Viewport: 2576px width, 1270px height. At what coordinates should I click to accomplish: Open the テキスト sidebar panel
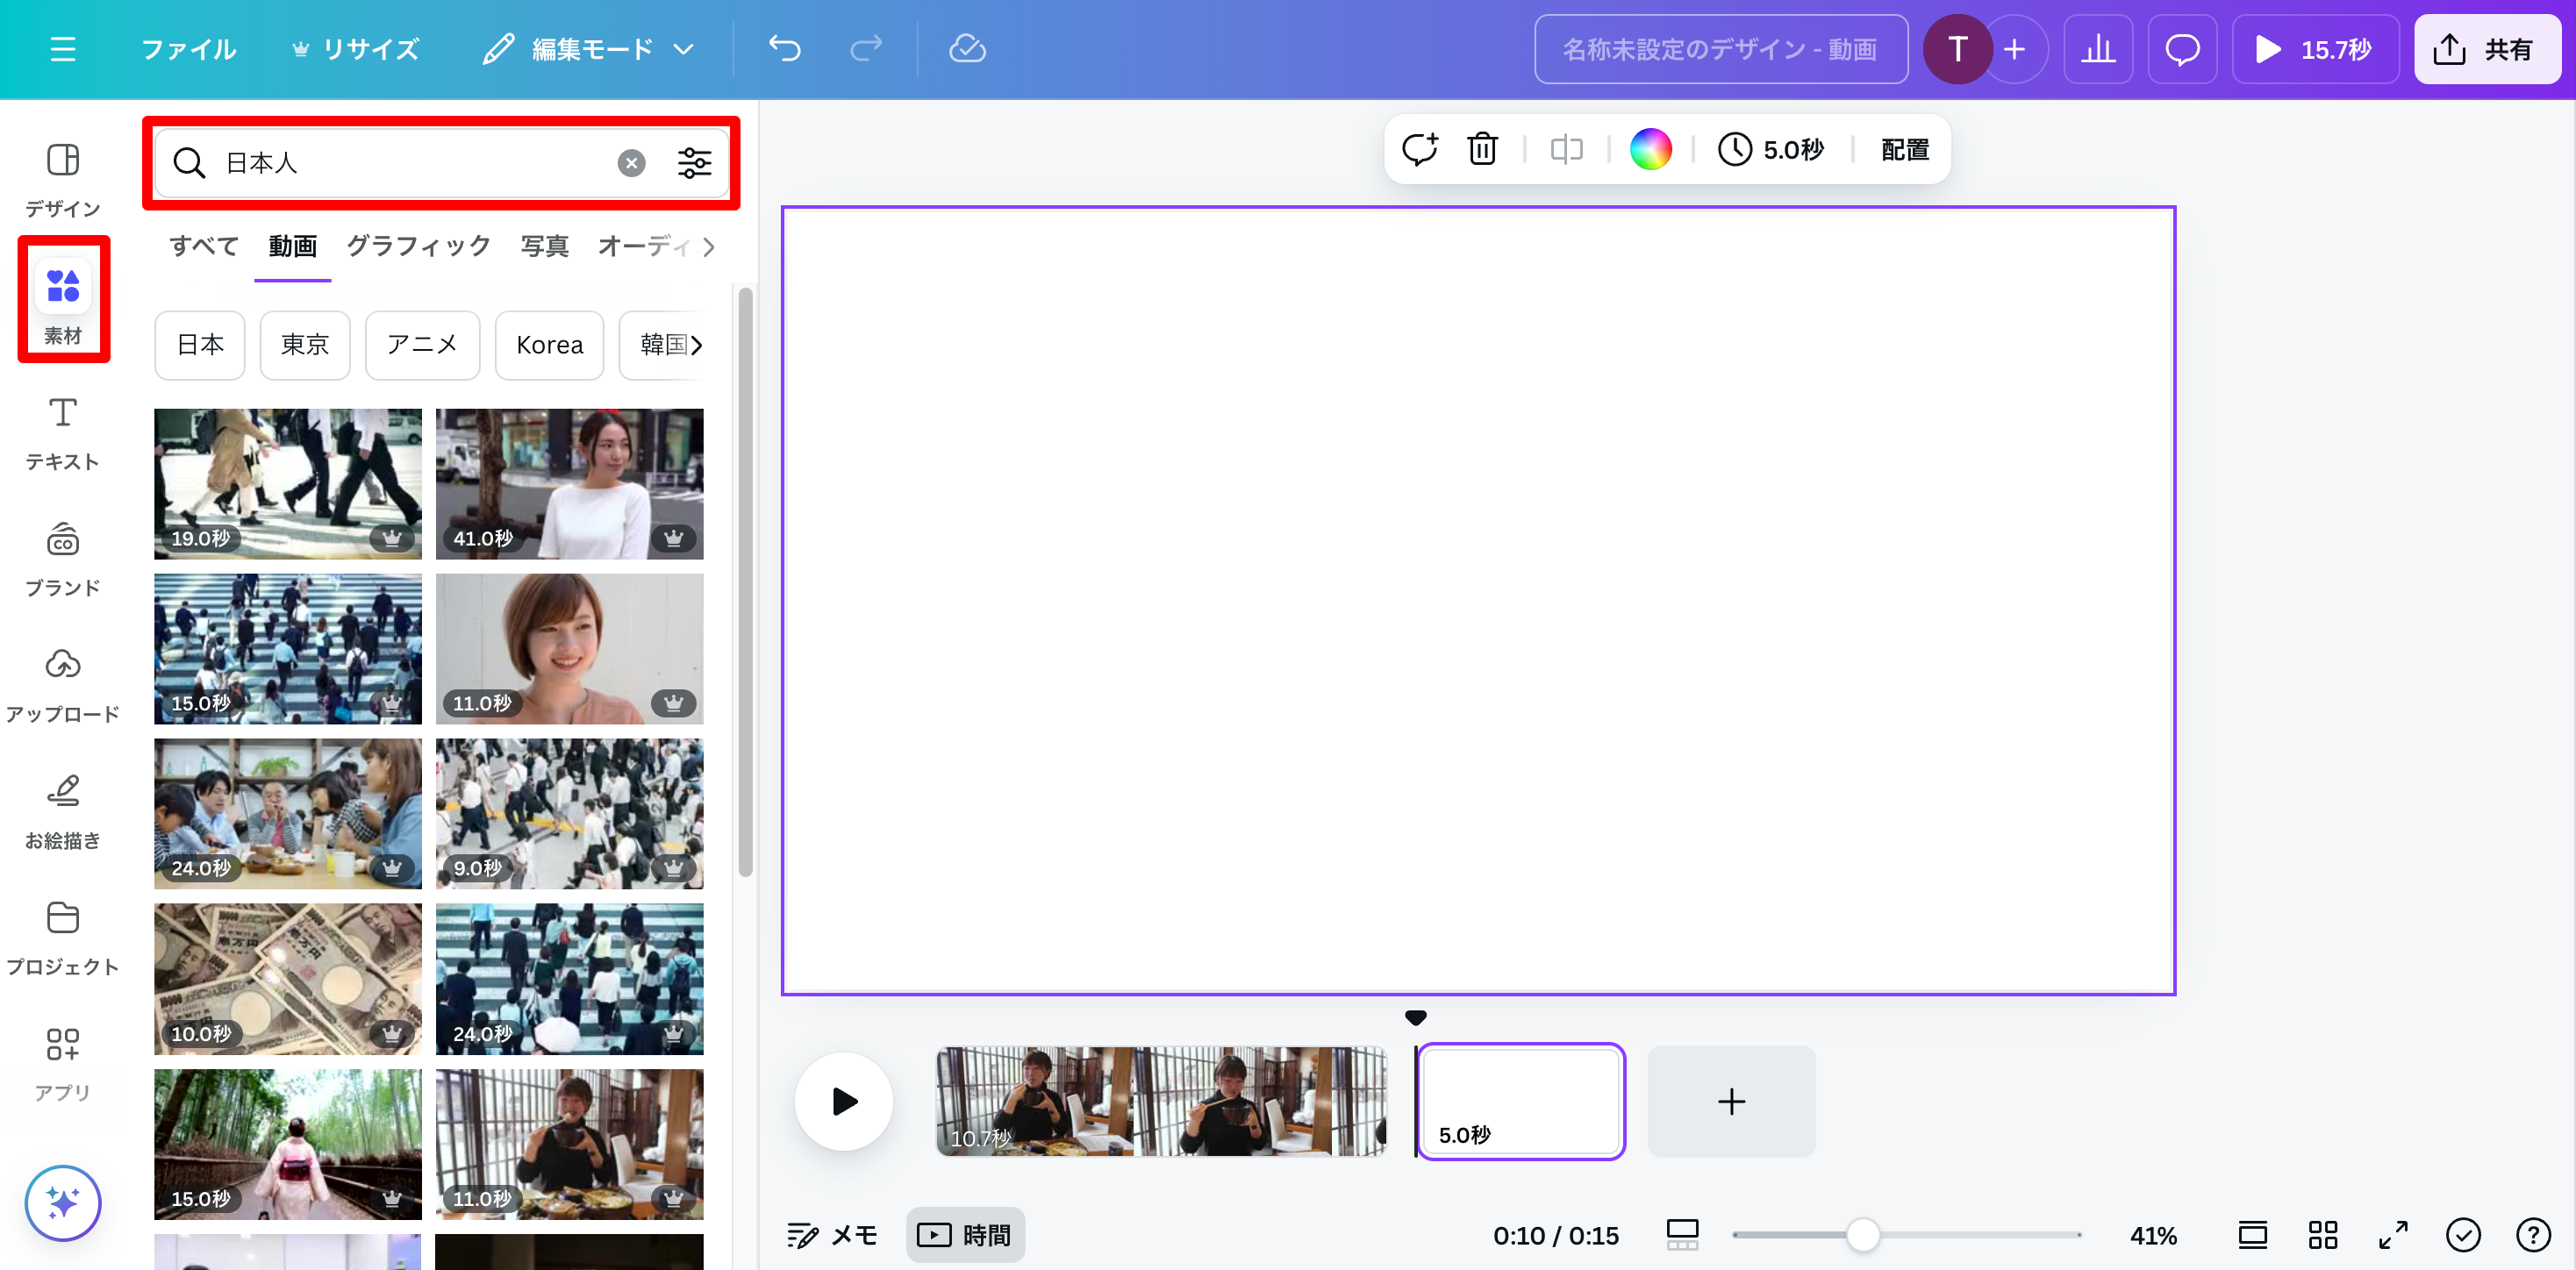tap(63, 433)
